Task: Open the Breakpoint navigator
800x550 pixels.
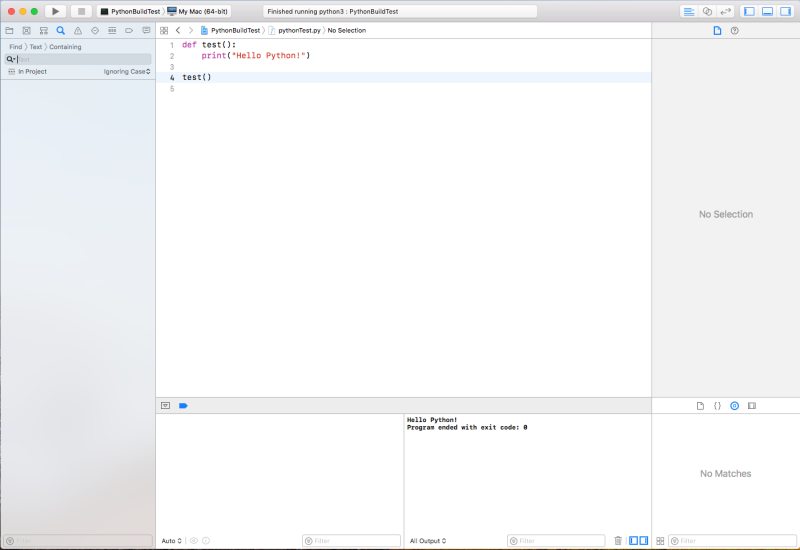Action: (129, 31)
